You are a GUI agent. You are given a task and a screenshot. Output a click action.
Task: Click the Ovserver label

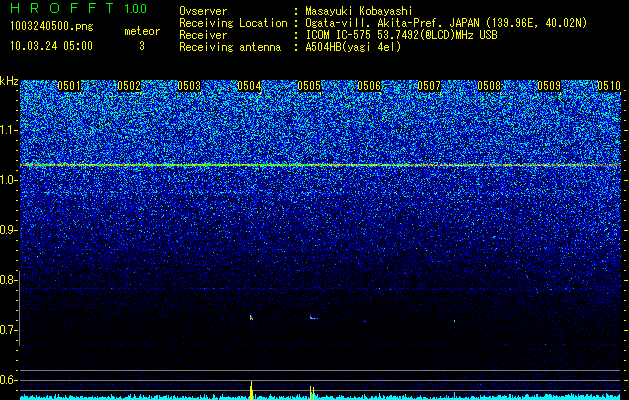point(203,11)
